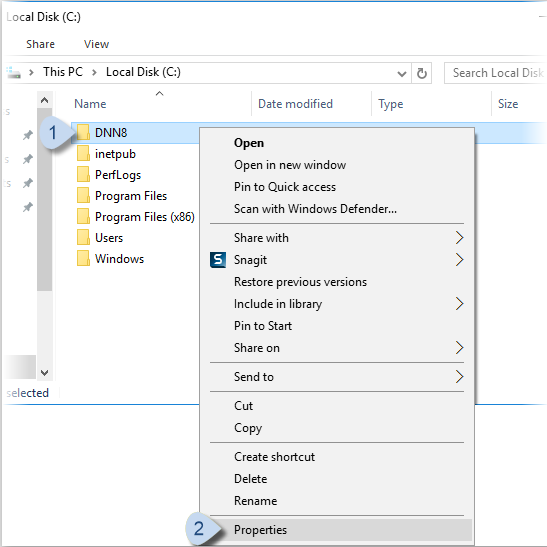Image resolution: width=547 pixels, height=547 pixels.
Task: Click This PC in the breadcrumb path
Action: [x=63, y=72]
